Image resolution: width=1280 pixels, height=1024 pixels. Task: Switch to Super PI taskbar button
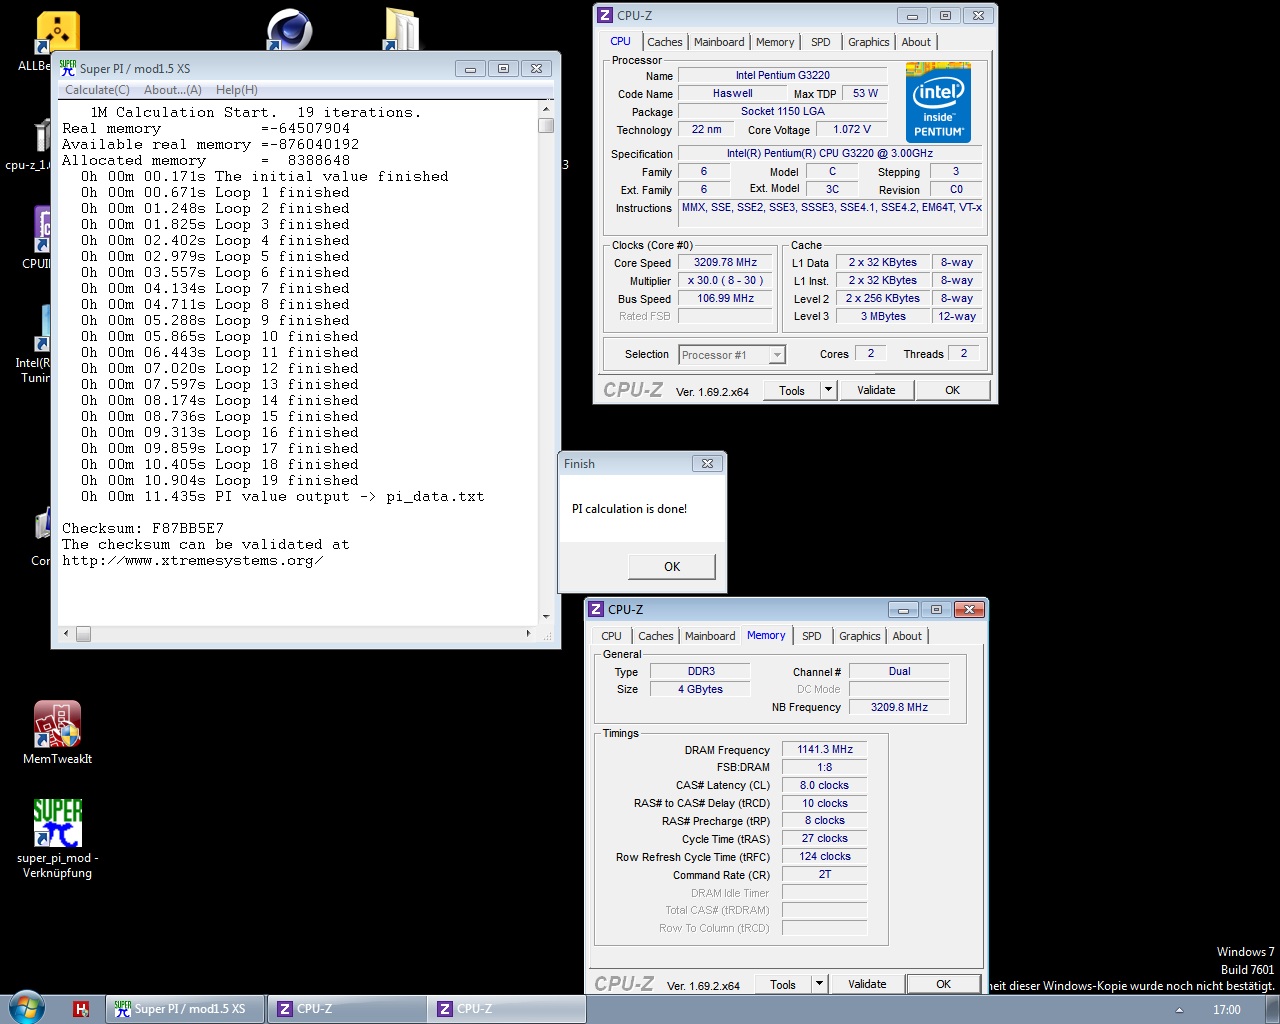184,1009
